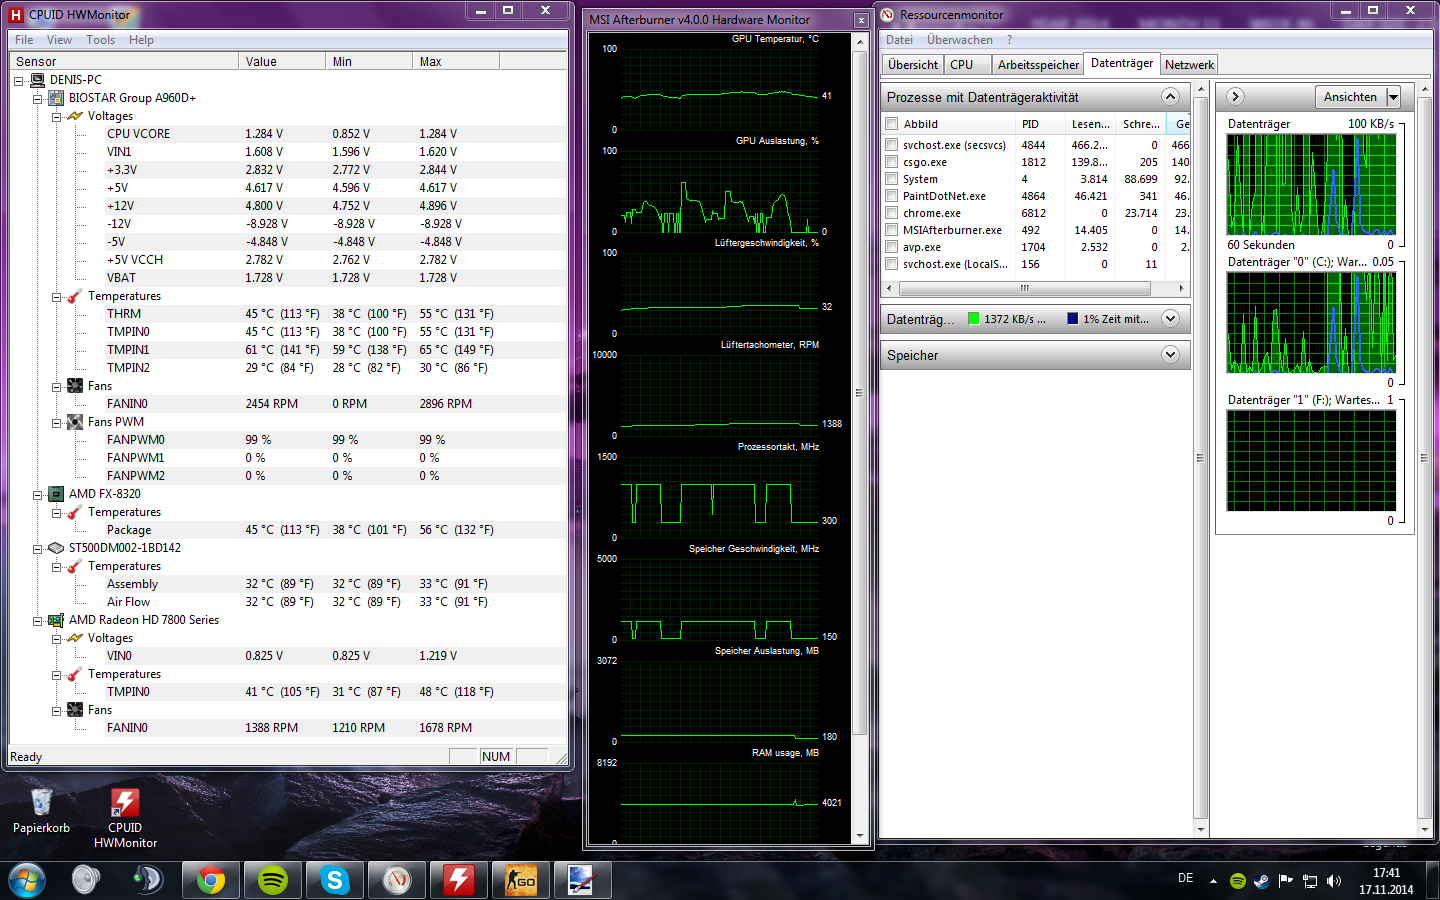
Task: Open the Überwachen menu in Ressourcenmonitor
Action: pos(960,40)
